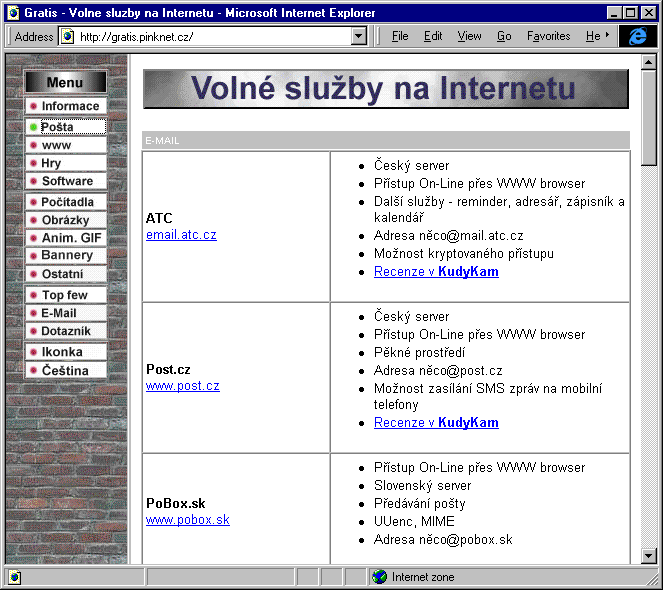Screen dimensions: 663x590
Task: Click the text 'Předávání pošty'
Action: click(419, 504)
